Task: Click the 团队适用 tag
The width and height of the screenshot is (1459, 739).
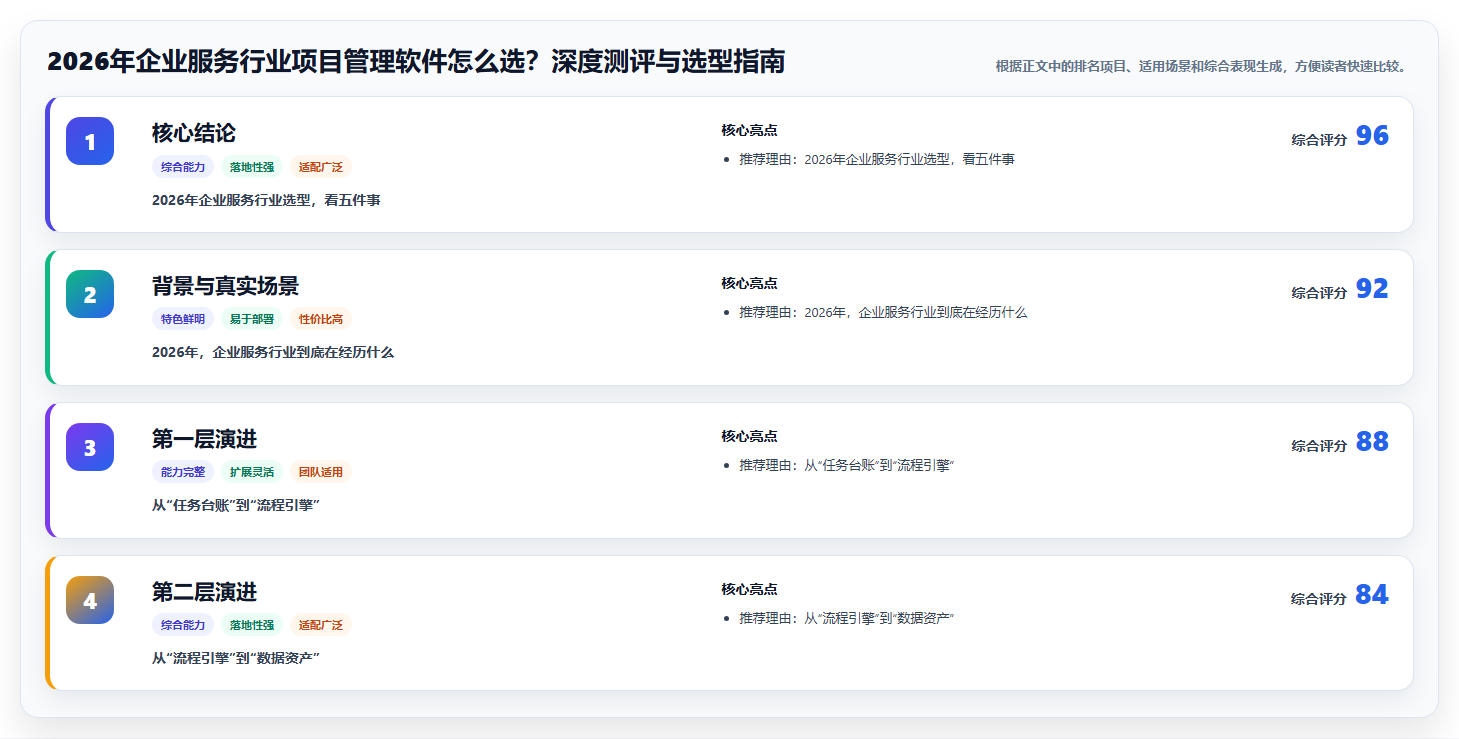Action: pyautogui.click(x=321, y=472)
